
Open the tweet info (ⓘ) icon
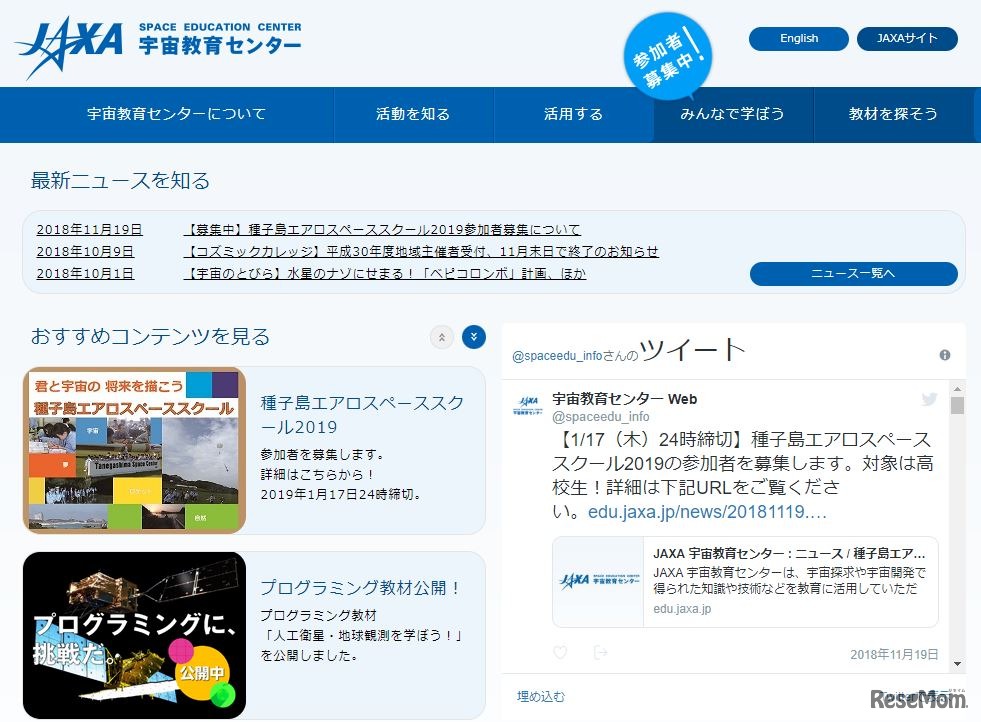[944, 356]
